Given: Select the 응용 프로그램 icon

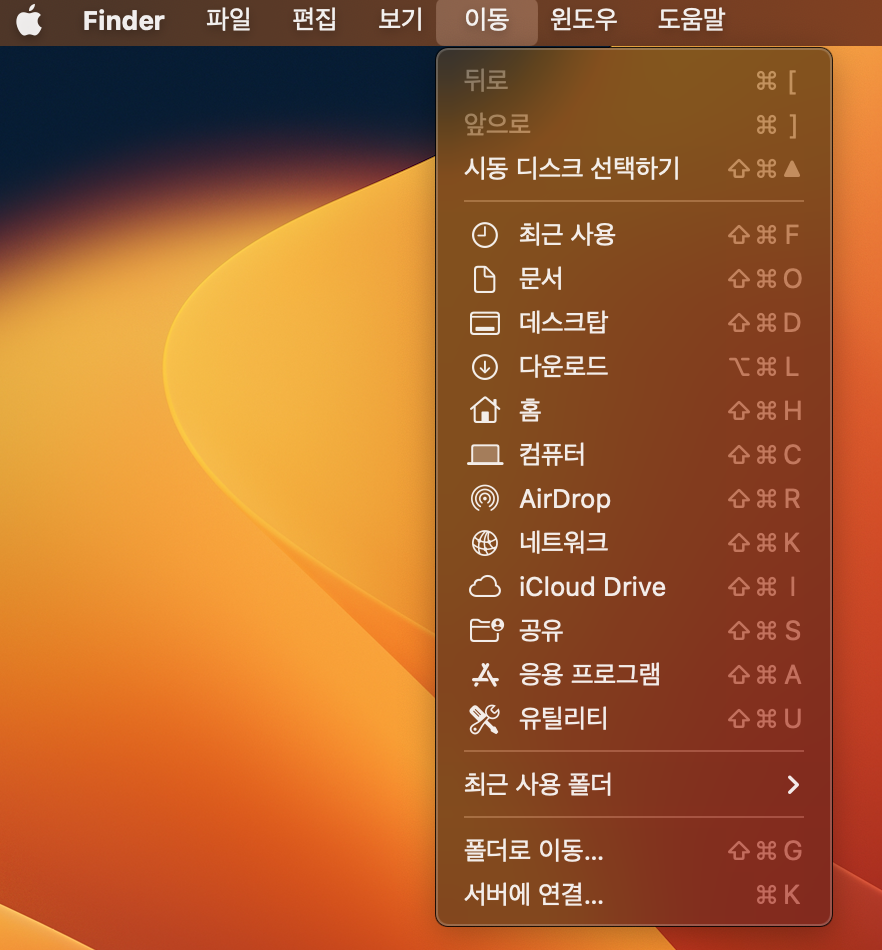Looking at the screenshot, I should [485, 675].
